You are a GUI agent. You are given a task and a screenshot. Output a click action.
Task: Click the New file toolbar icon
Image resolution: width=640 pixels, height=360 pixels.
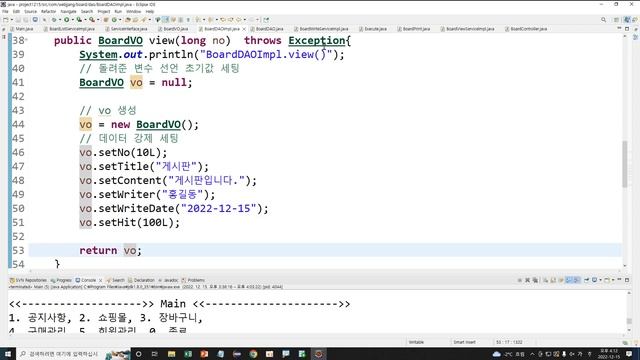(x=5, y=20)
